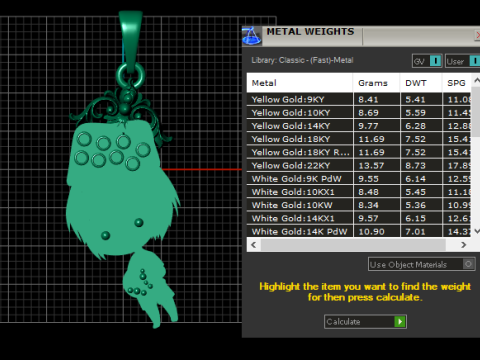The image size is (480, 360).
Task: Click the table scroll down arrow
Action: point(476,231)
